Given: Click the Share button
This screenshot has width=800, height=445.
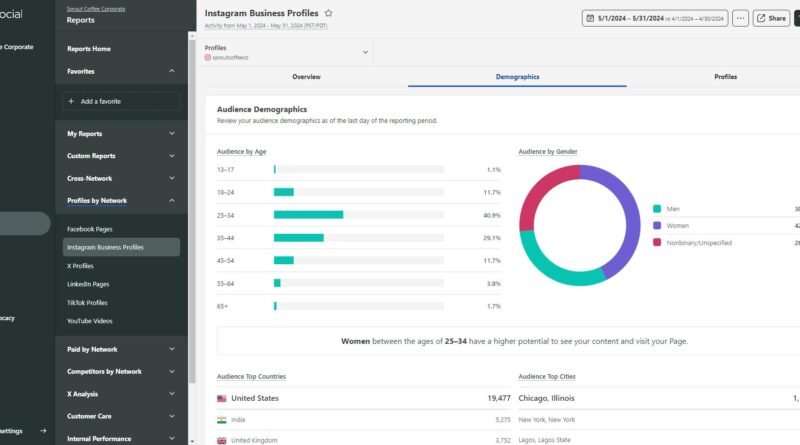Looking at the screenshot, I should click(771, 18).
